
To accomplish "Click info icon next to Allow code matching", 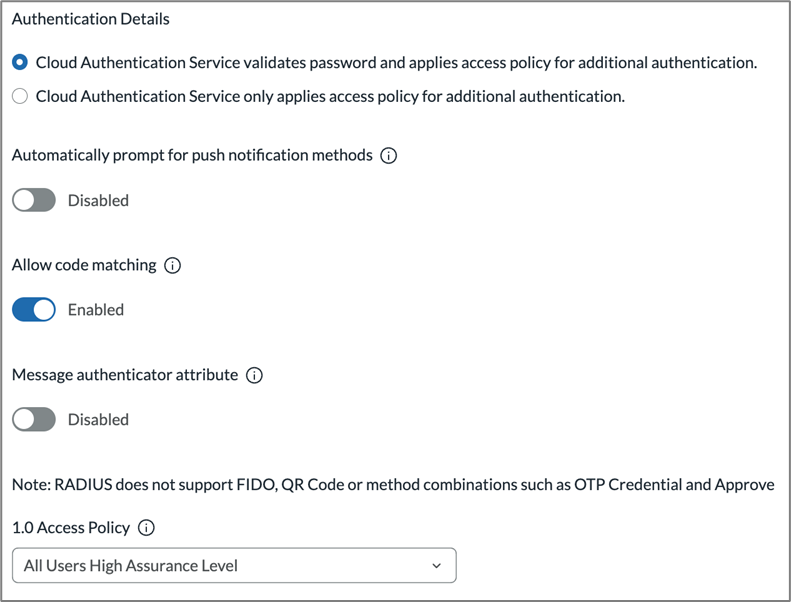I will point(172,266).
